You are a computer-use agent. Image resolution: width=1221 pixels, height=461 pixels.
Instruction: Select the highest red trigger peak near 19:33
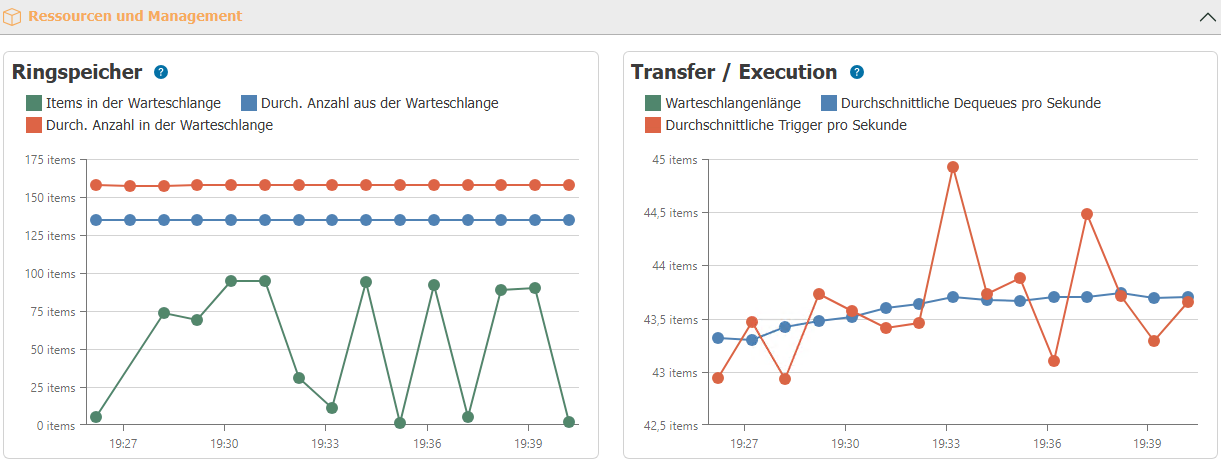(953, 167)
